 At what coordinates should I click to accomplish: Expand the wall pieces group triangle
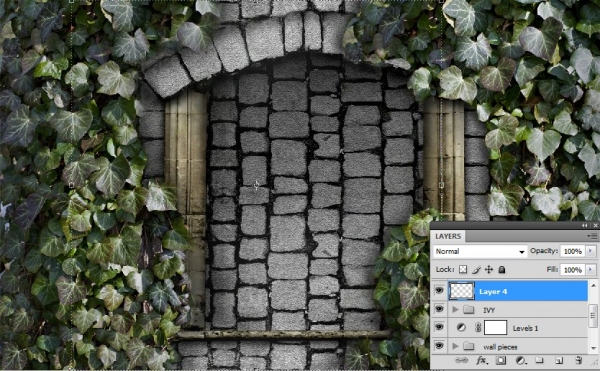click(455, 346)
